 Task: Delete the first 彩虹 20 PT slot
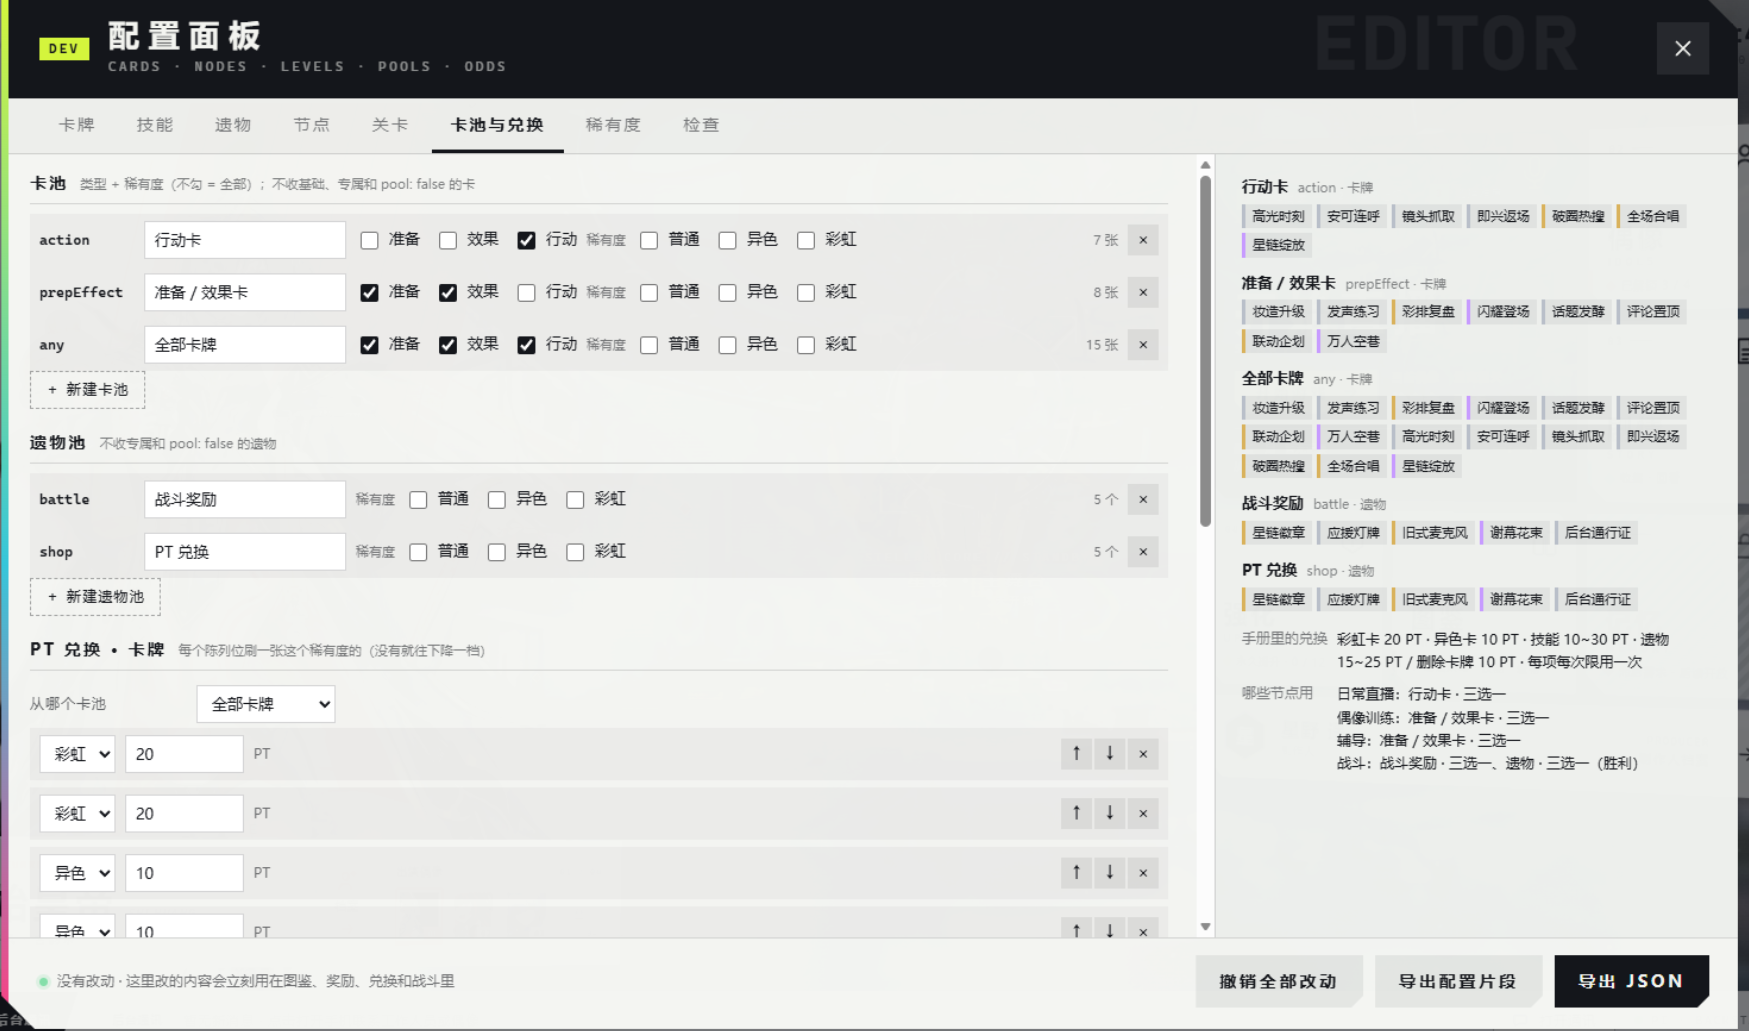tap(1143, 753)
